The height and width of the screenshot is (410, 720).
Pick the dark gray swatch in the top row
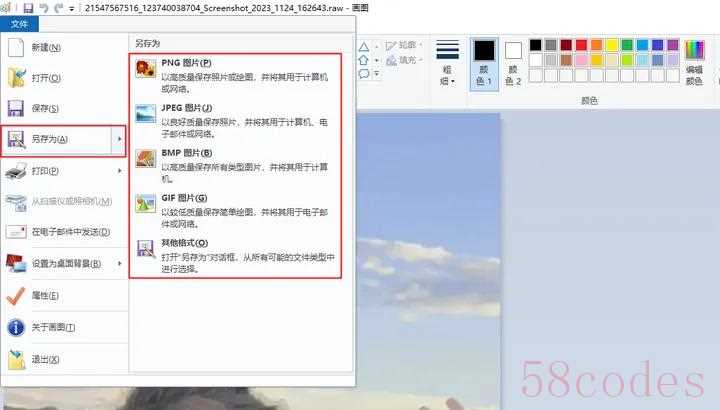tap(551, 45)
